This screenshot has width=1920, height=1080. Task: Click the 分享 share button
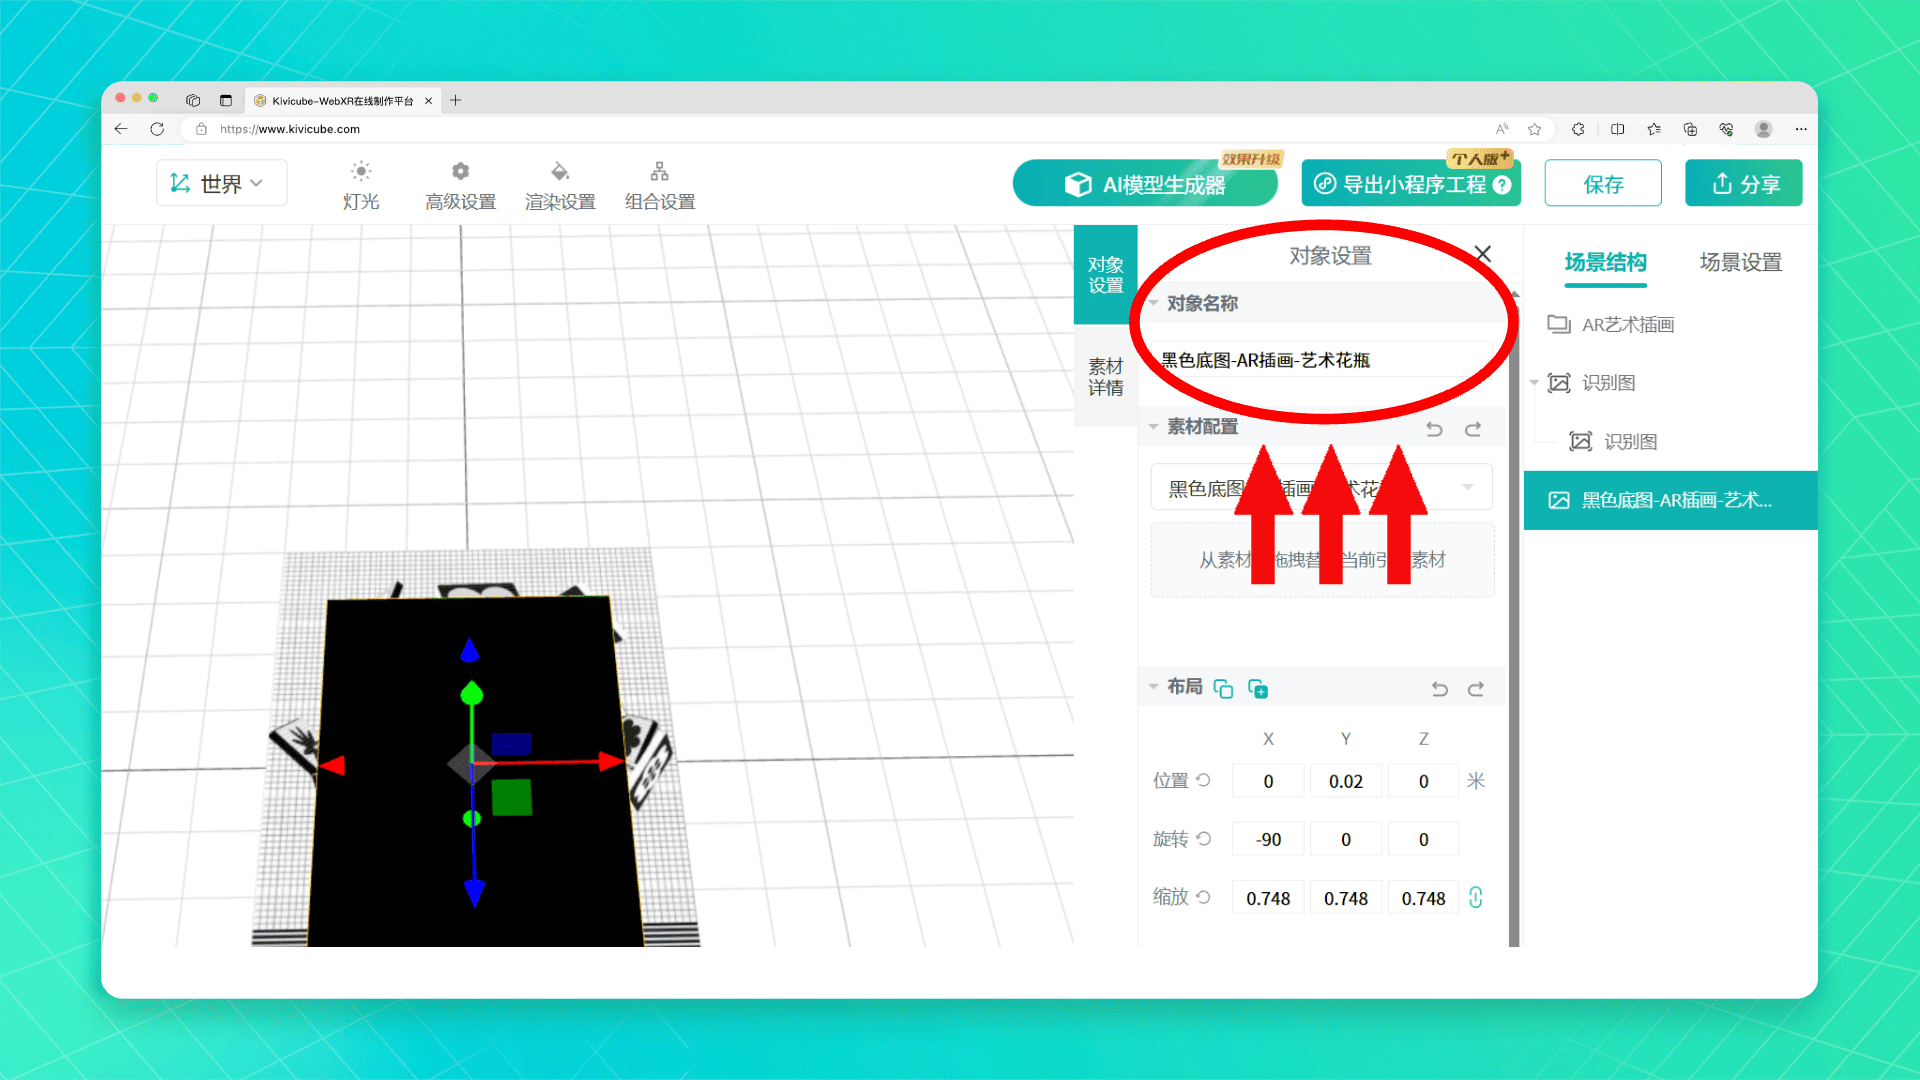(x=1743, y=184)
